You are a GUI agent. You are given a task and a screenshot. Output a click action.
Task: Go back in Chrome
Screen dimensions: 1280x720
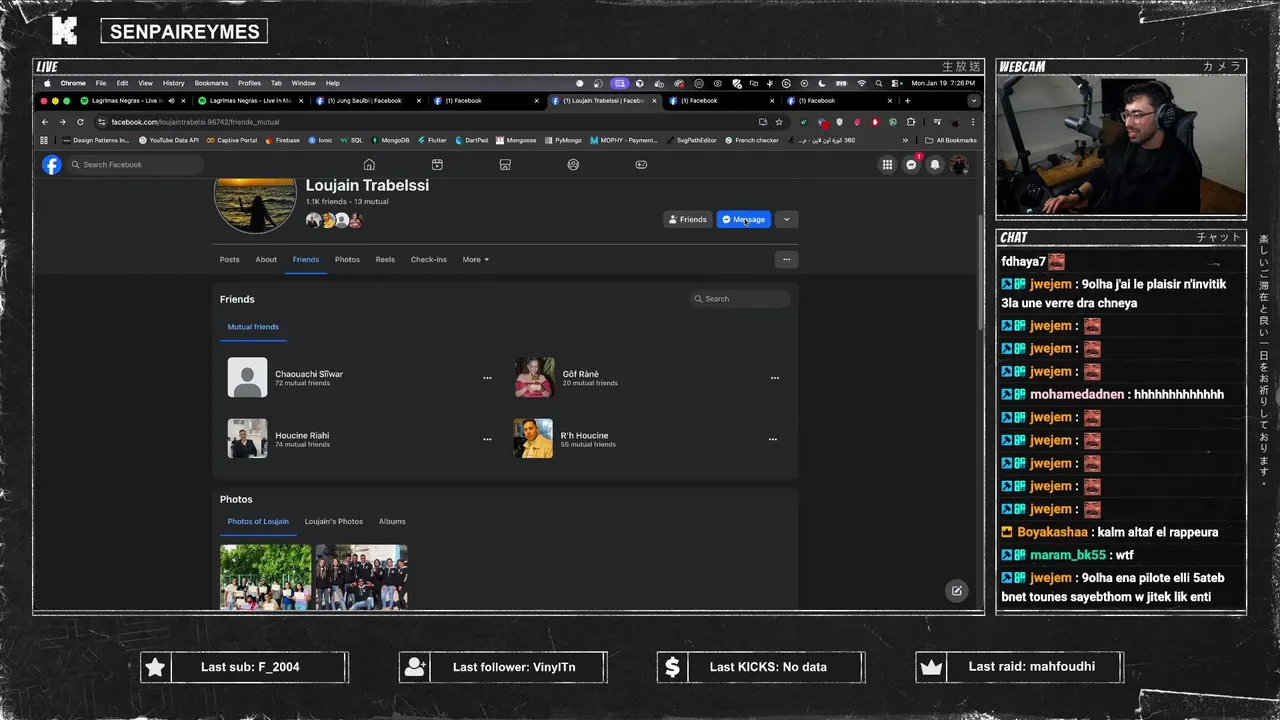[x=45, y=122]
